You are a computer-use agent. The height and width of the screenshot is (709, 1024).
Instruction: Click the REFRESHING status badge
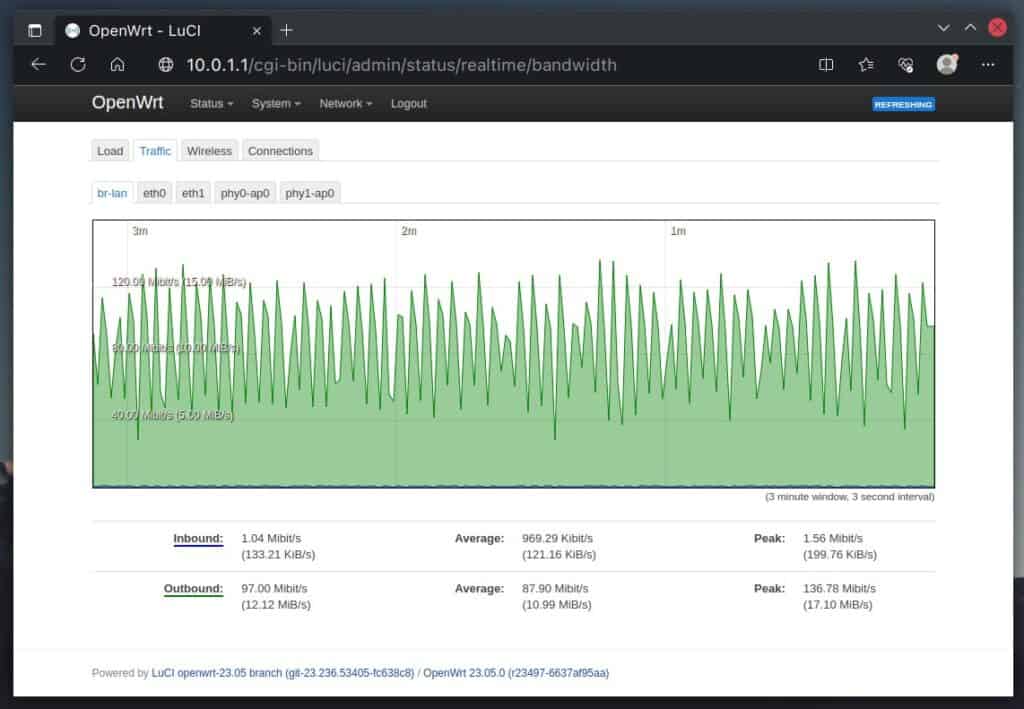click(903, 104)
